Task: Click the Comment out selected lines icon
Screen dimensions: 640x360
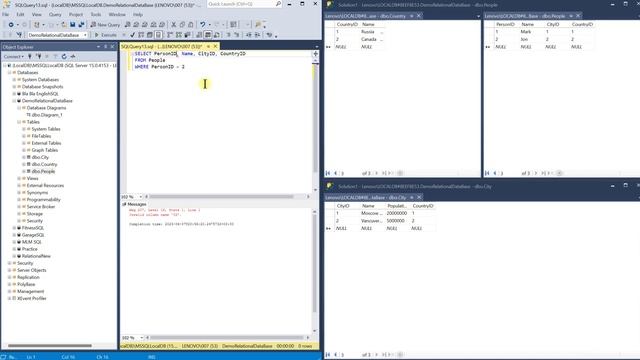Action: [229, 35]
